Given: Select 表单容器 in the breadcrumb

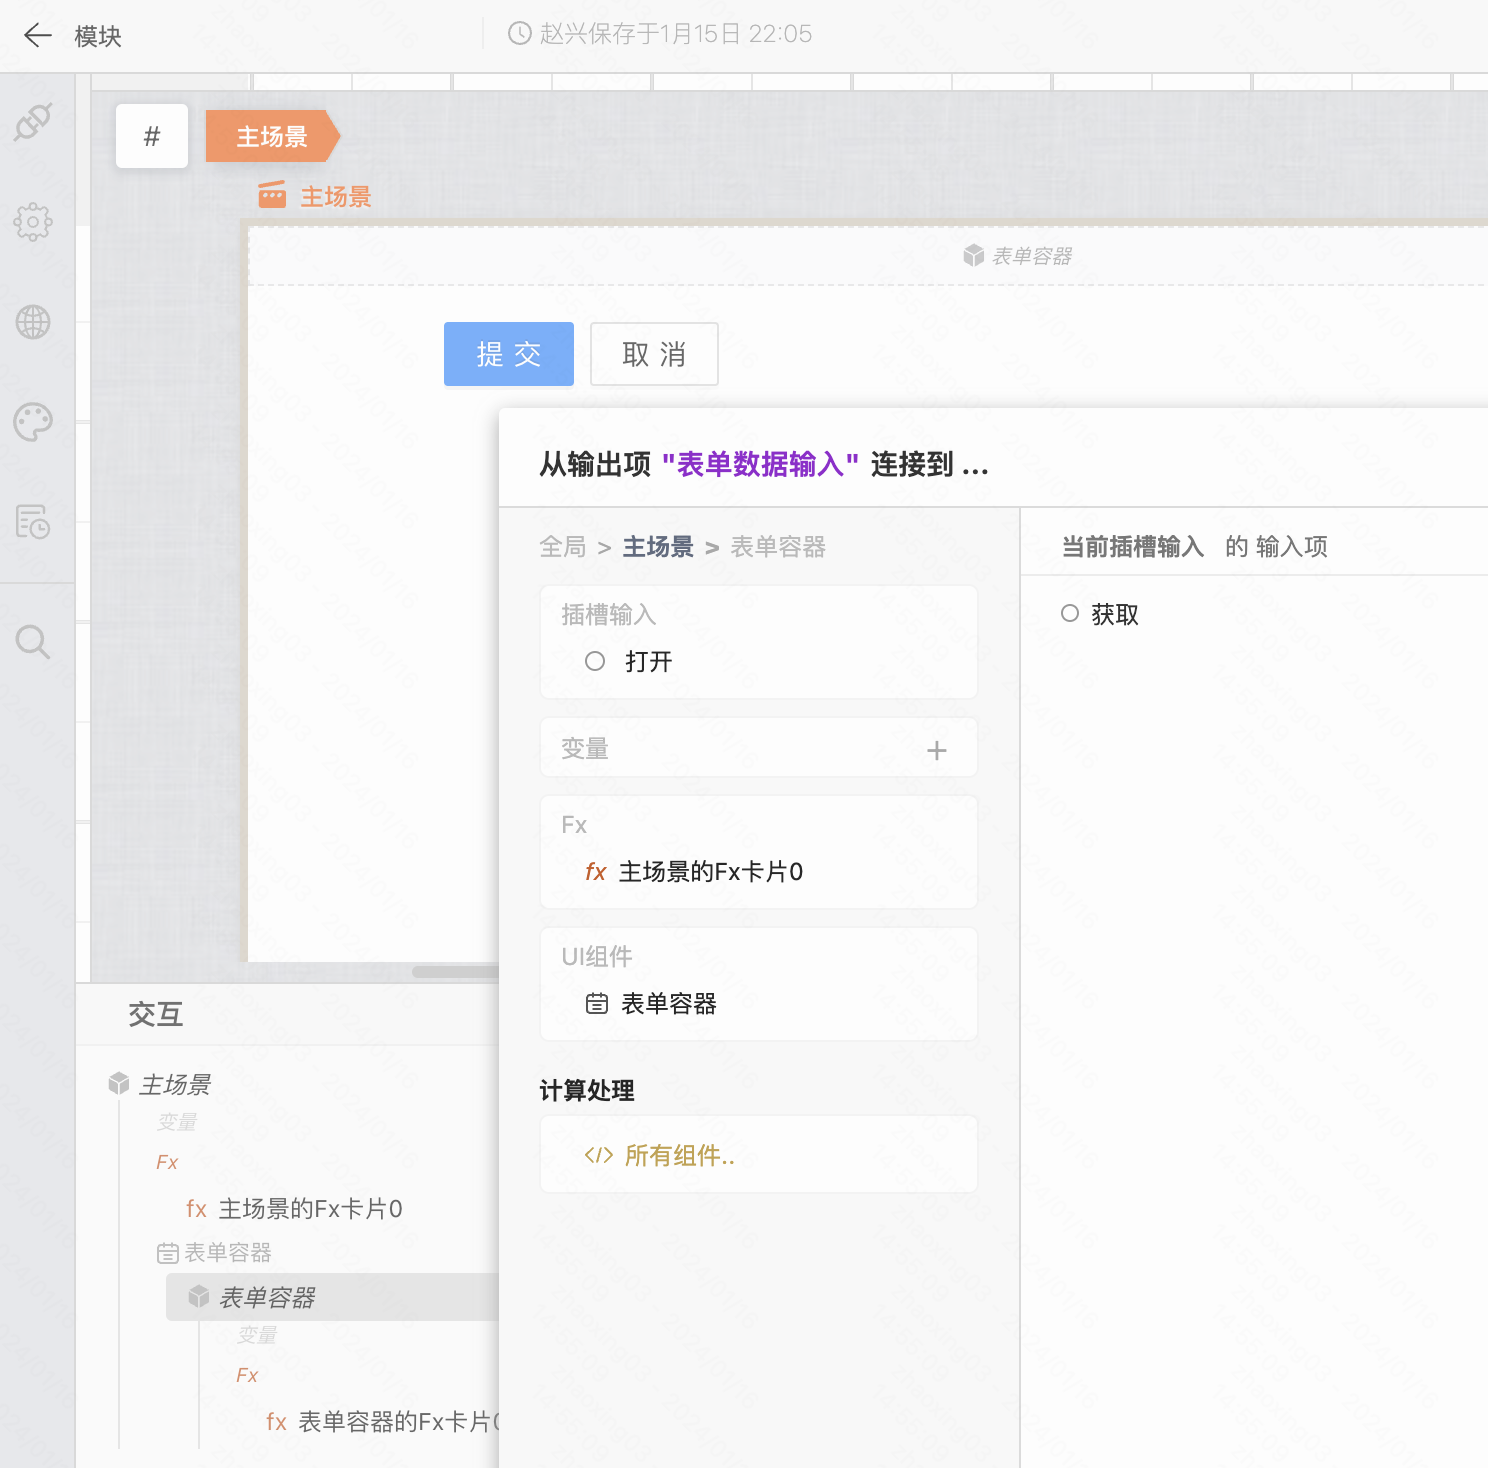Looking at the screenshot, I should click(778, 547).
